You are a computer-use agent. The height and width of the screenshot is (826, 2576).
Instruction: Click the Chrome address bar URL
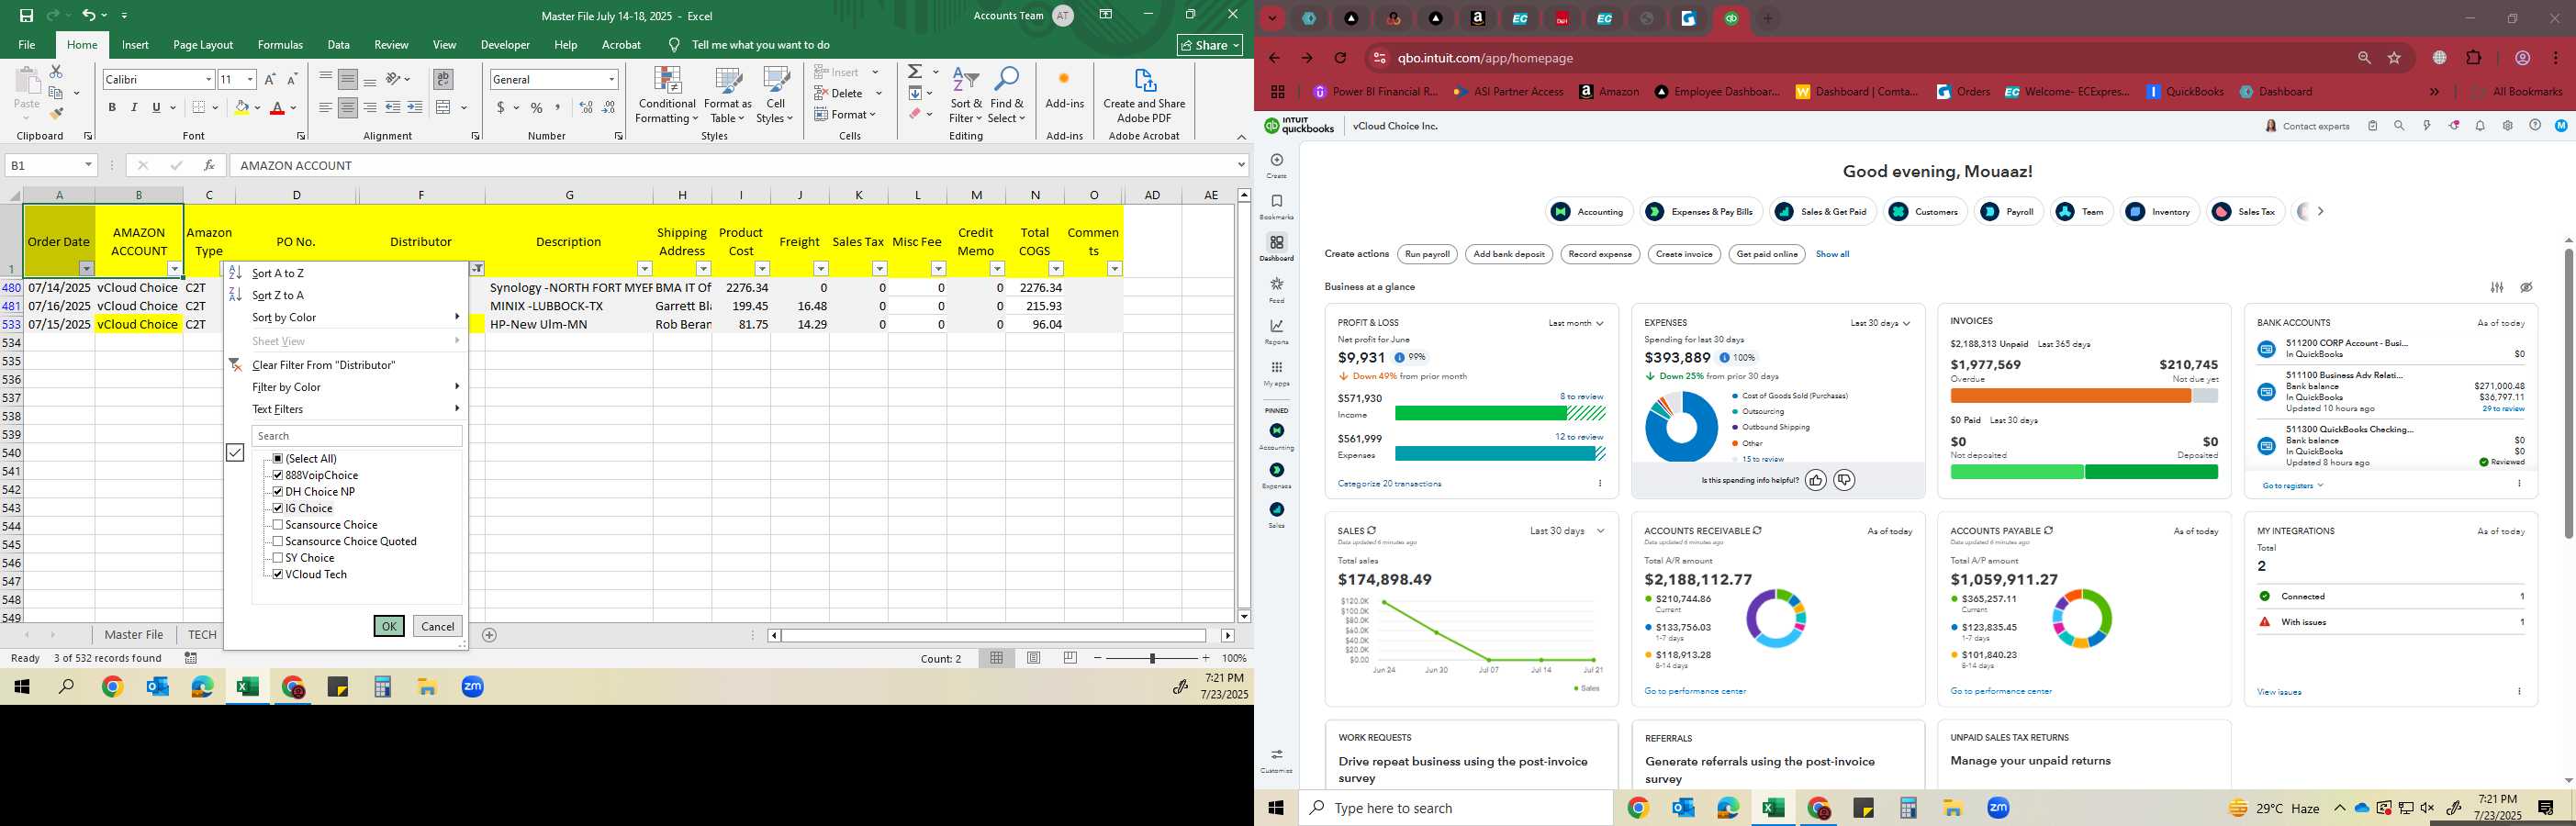[x=1484, y=58]
